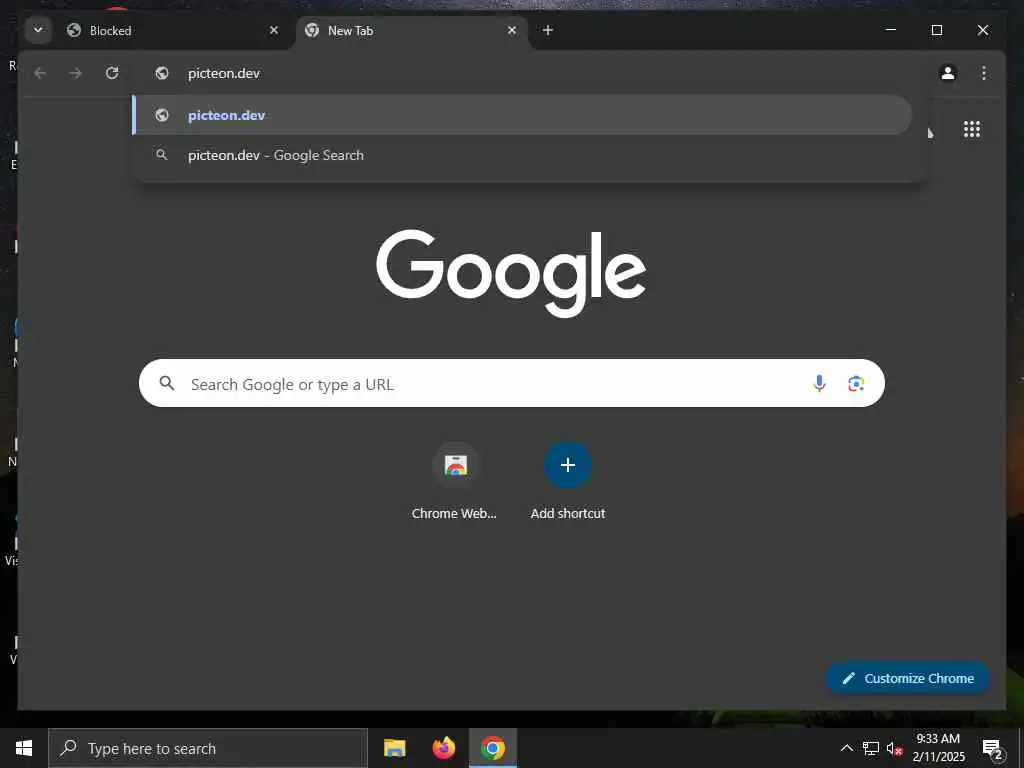Close the New Tab tab
1024x768 pixels.
tap(512, 30)
